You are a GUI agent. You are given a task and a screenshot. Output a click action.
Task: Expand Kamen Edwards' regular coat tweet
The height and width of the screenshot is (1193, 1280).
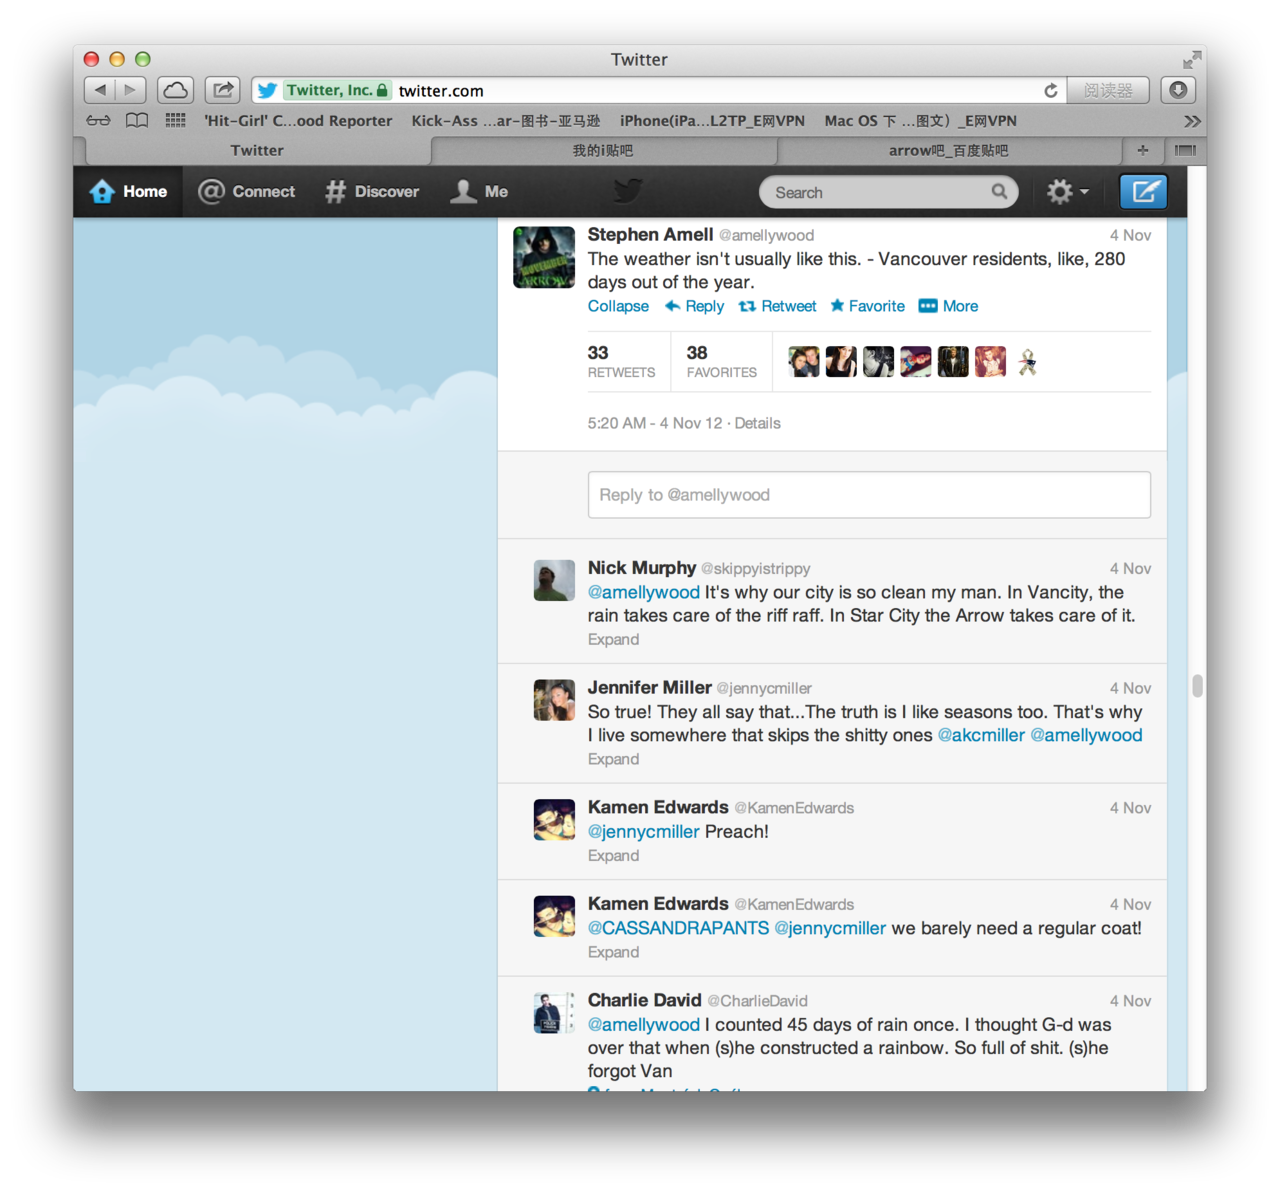(x=613, y=952)
